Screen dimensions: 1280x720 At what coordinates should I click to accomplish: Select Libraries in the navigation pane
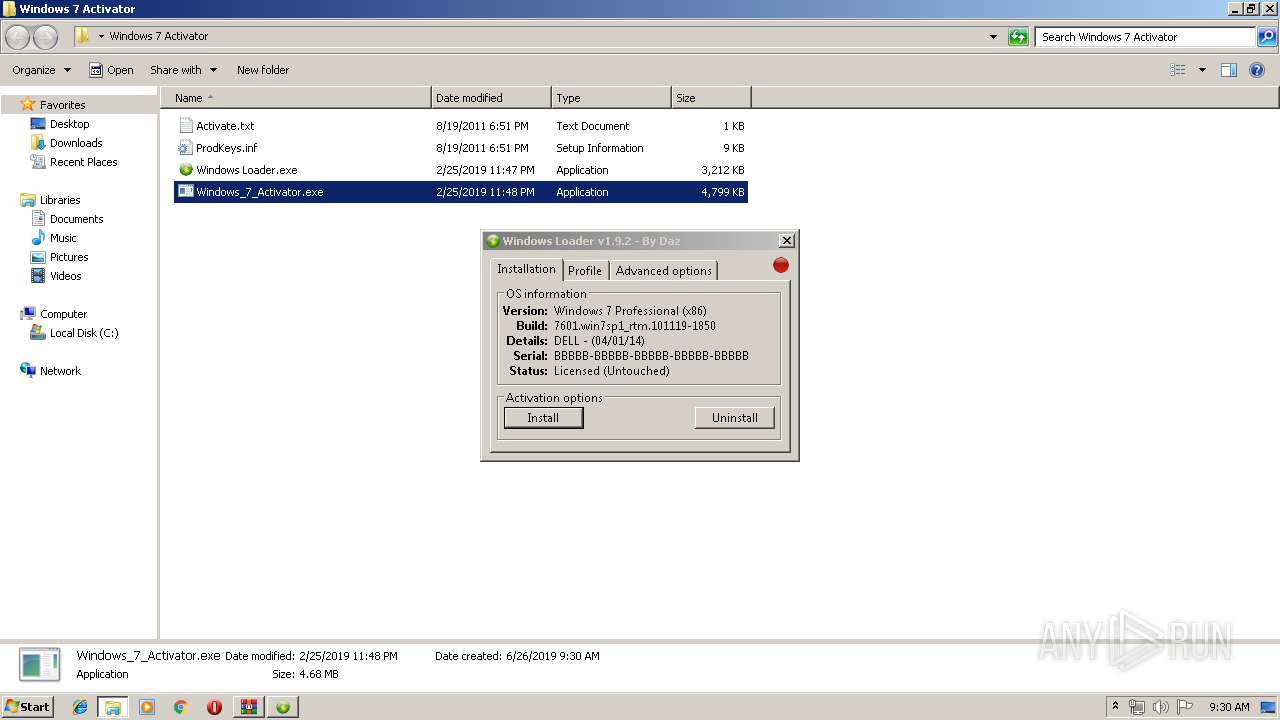pyautogui.click(x=60, y=200)
